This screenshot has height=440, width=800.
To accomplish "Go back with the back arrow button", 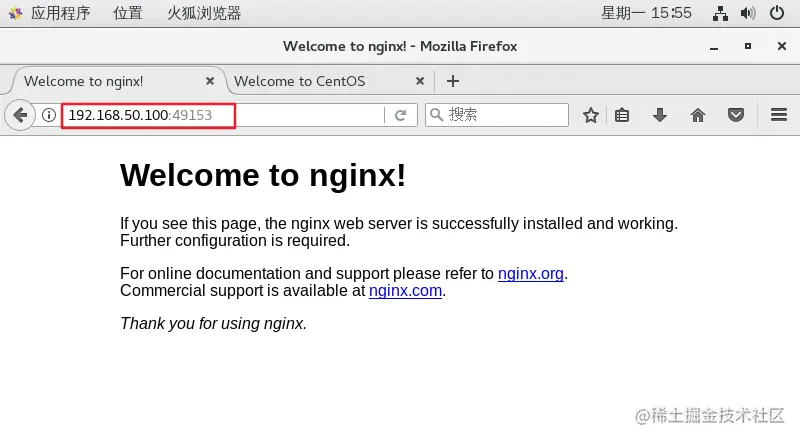I will point(20,115).
